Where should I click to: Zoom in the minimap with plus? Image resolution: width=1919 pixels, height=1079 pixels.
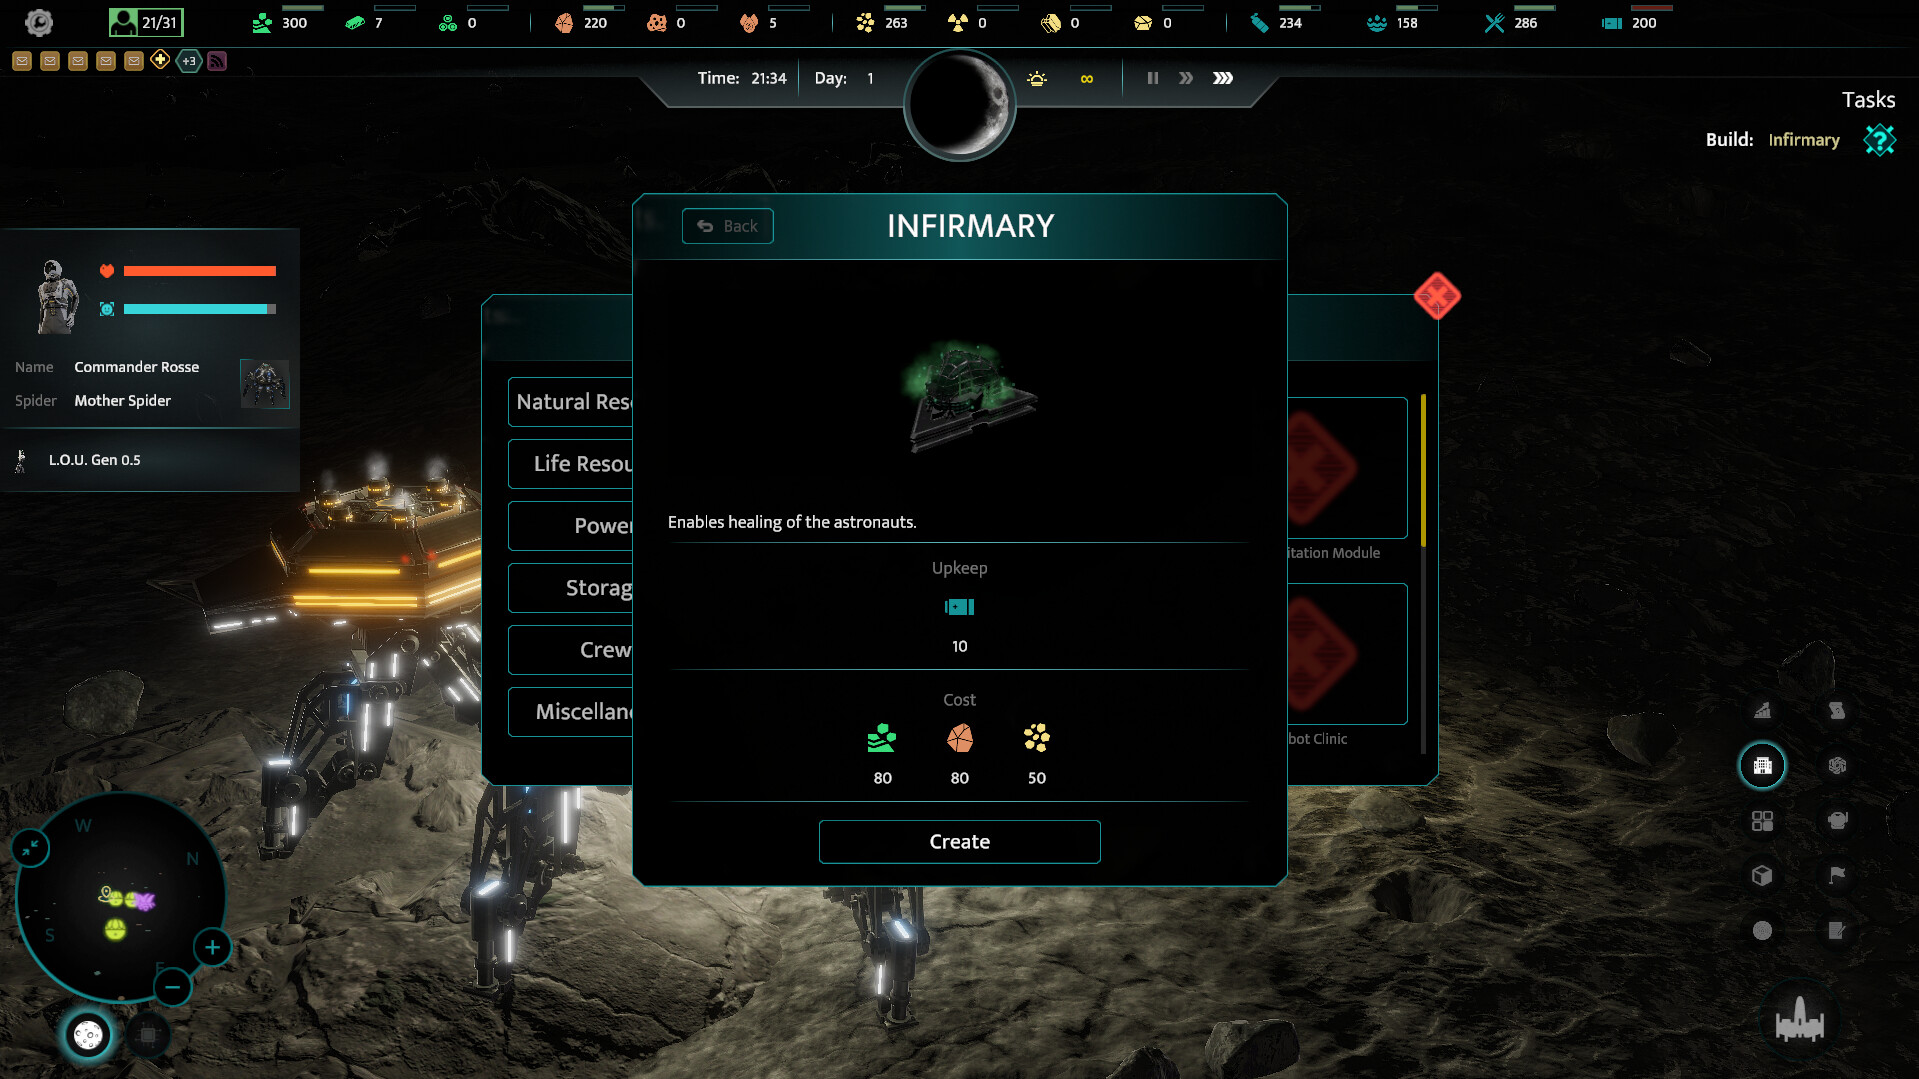pyautogui.click(x=212, y=947)
